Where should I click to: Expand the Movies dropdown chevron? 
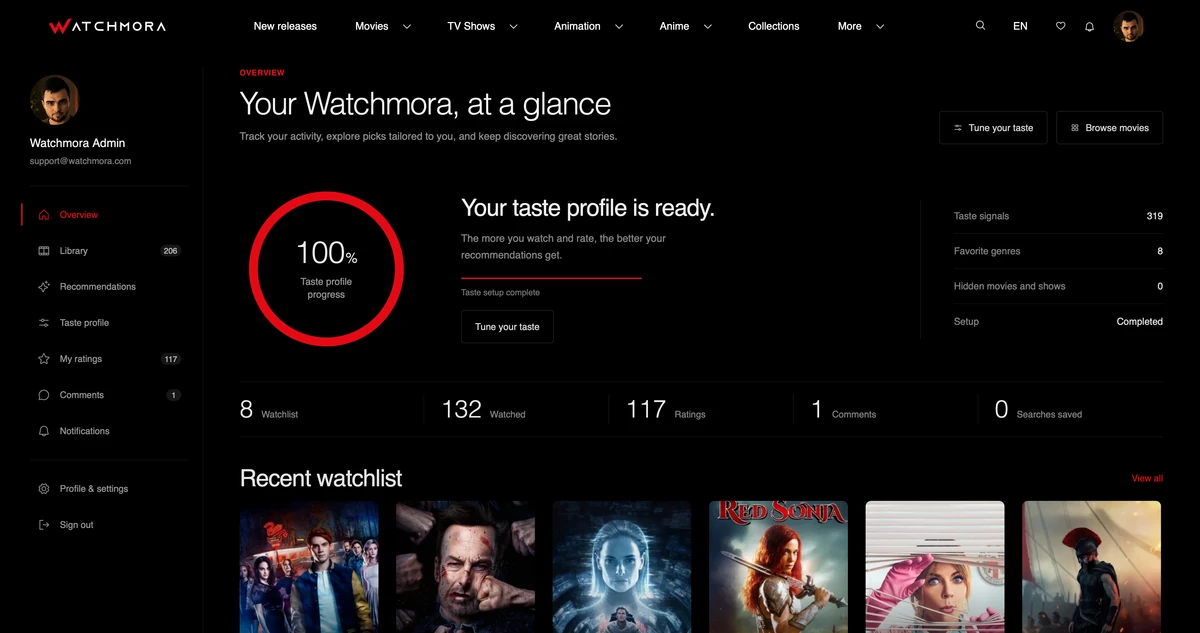pos(407,27)
